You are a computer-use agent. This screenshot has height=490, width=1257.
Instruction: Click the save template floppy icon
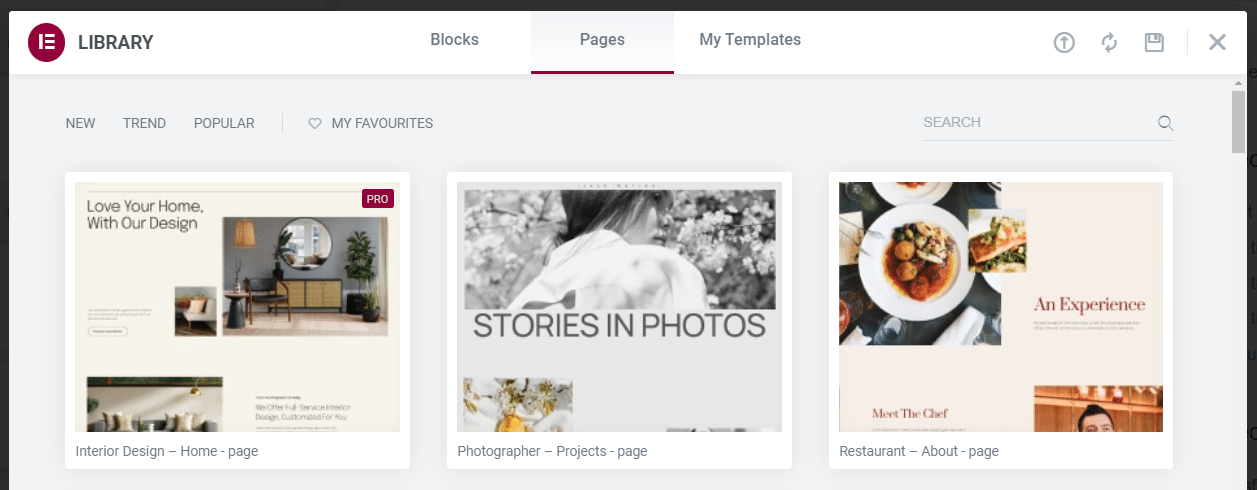pyautogui.click(x=1154, y=42)
